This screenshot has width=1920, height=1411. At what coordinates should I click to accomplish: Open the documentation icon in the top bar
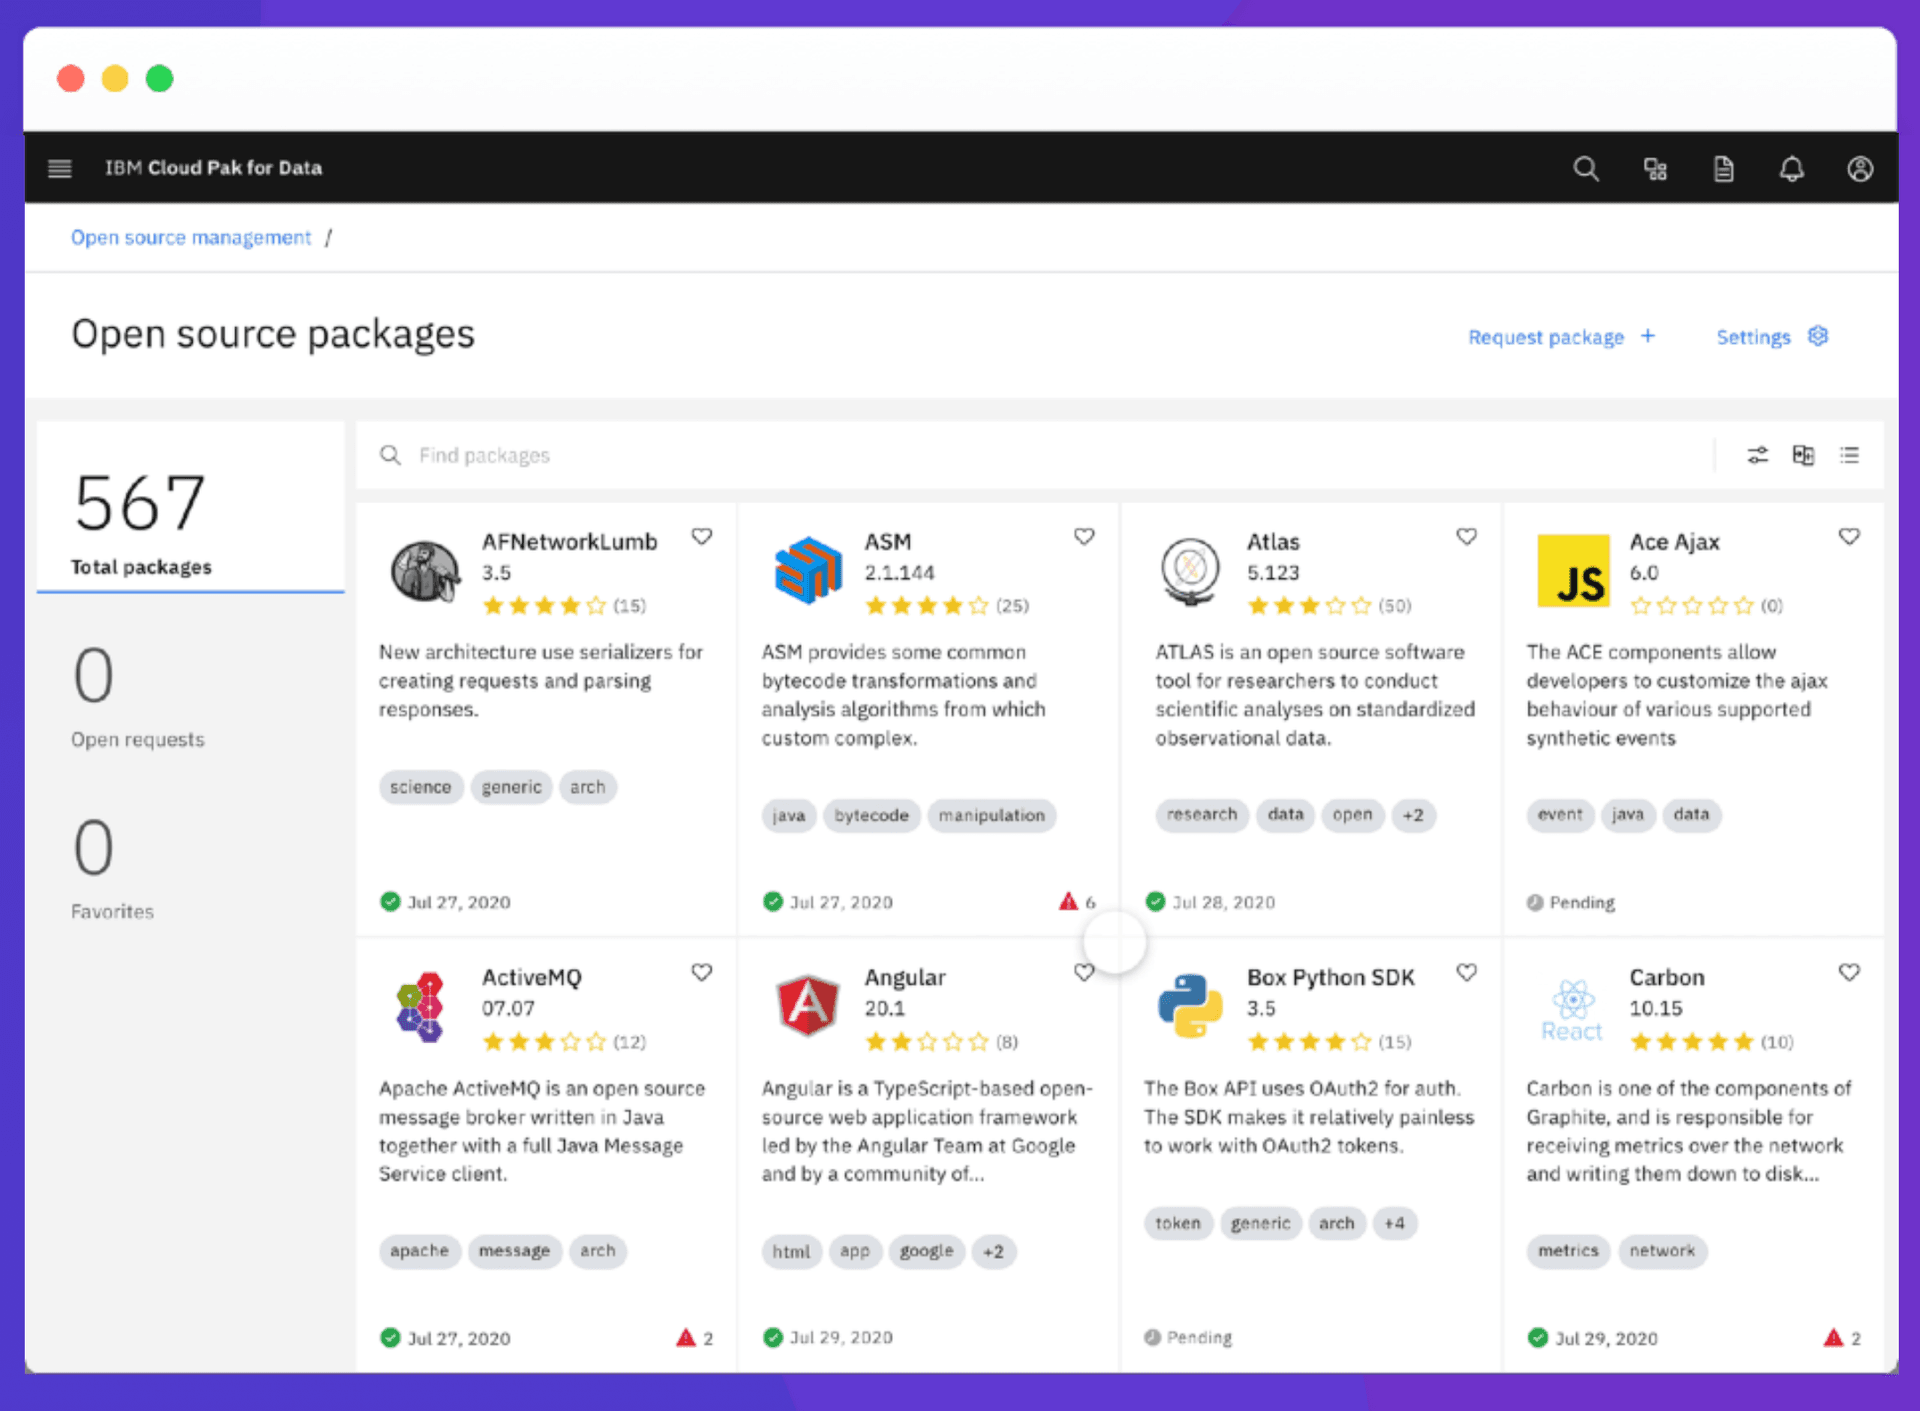point(1723,168)
